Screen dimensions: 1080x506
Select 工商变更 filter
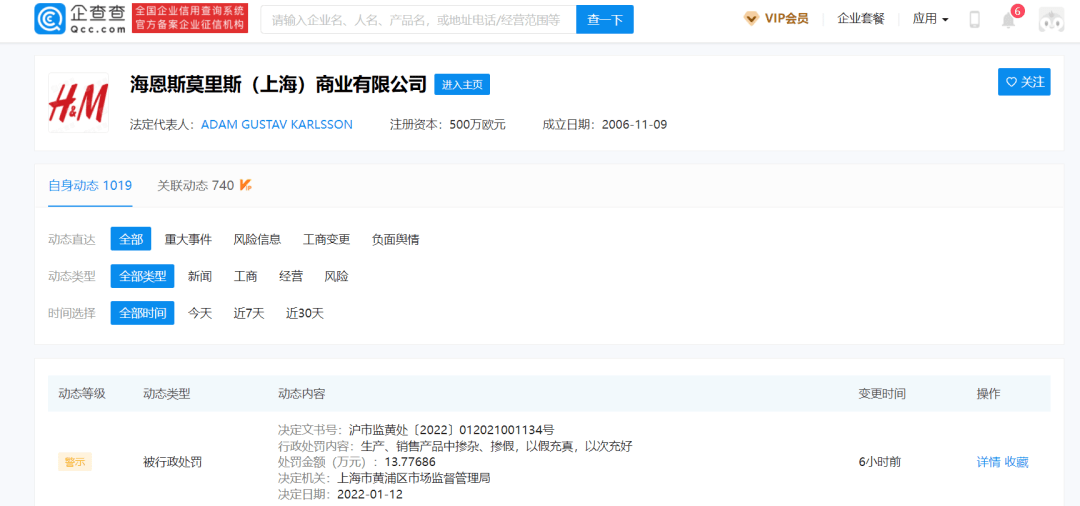pos(326,240)
